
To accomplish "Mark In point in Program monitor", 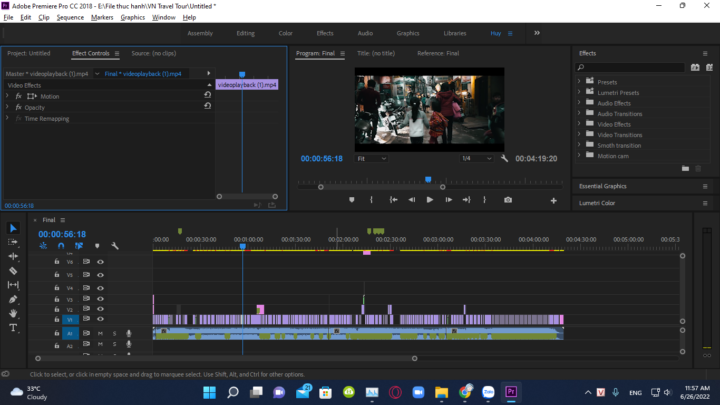I will (371, 200).
